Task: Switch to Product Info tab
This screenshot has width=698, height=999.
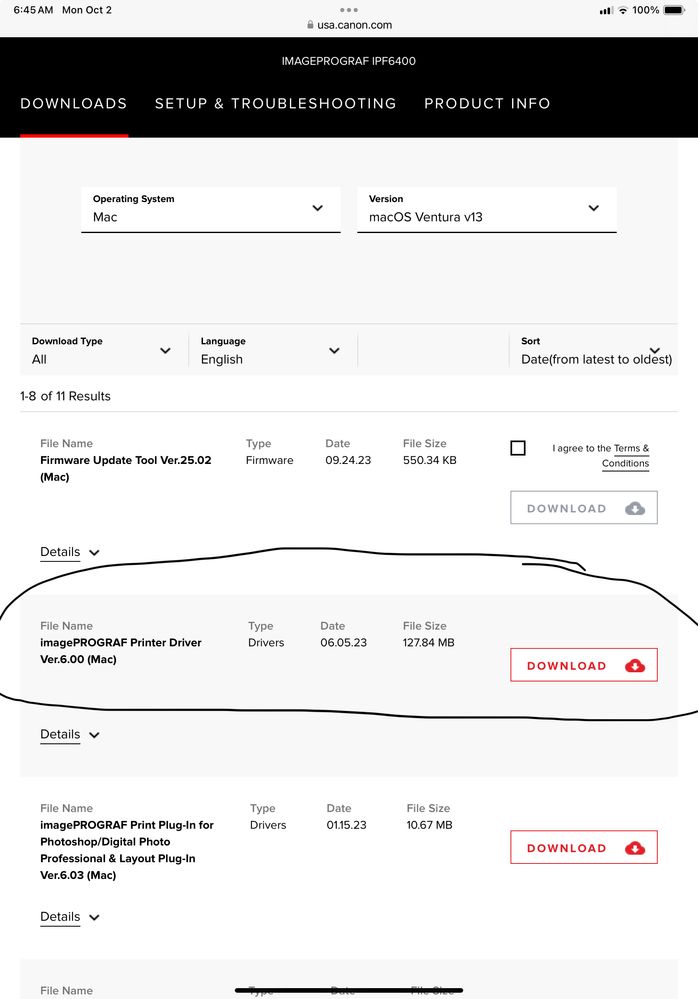Action: point(487,104)
